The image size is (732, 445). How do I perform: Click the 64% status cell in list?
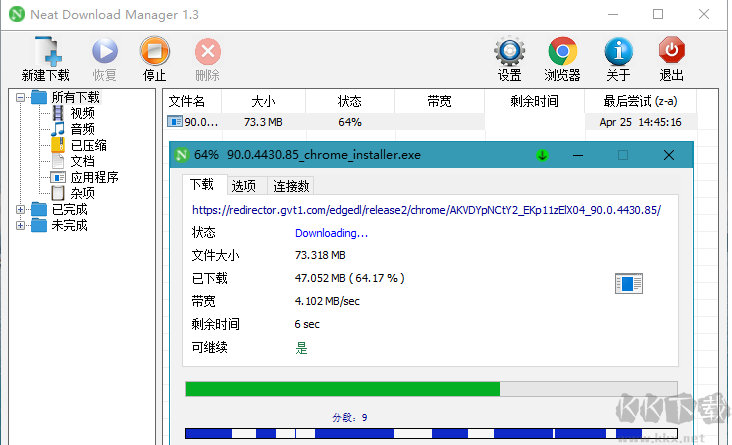(350, 122)
